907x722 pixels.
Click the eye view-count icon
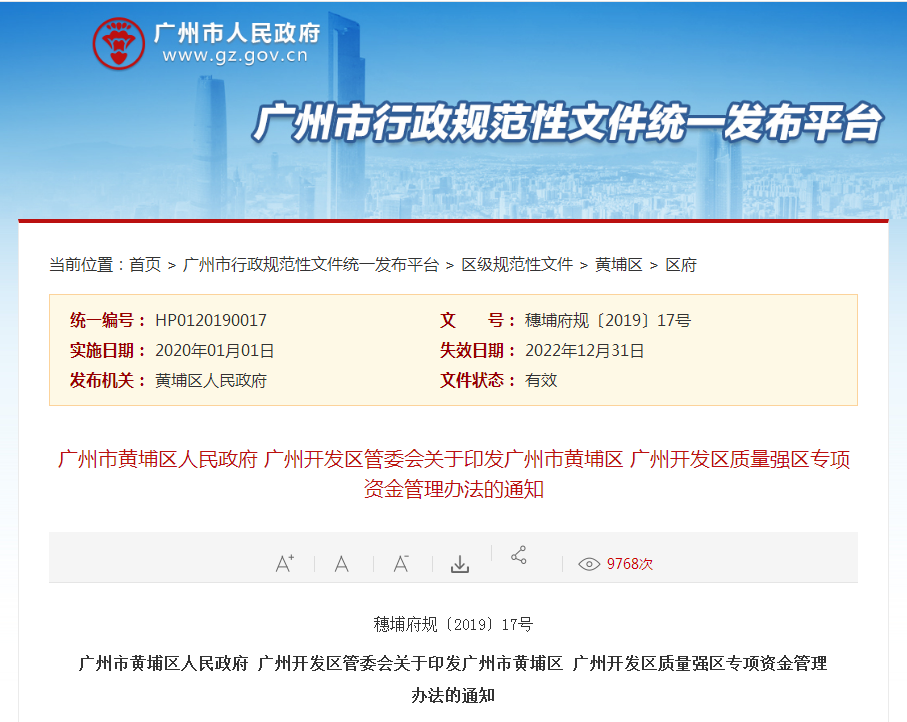pos(589,564)
